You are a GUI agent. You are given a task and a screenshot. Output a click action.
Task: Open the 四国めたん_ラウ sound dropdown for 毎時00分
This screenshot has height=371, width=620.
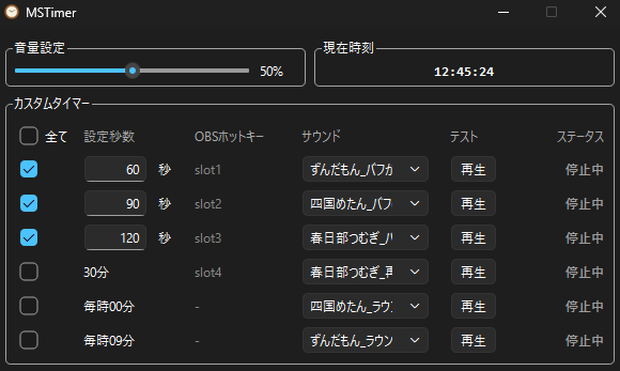(365, 306)
